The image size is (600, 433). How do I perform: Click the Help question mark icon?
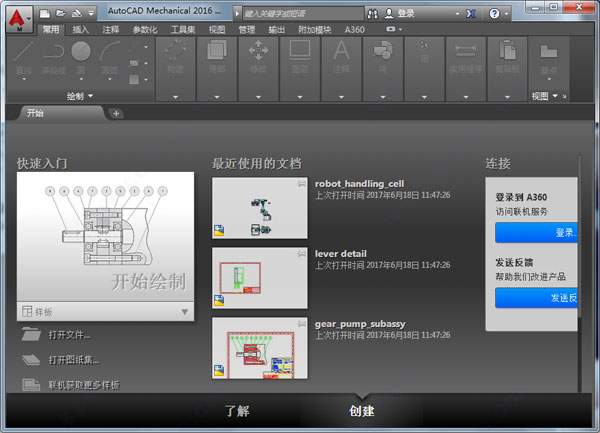494,14
